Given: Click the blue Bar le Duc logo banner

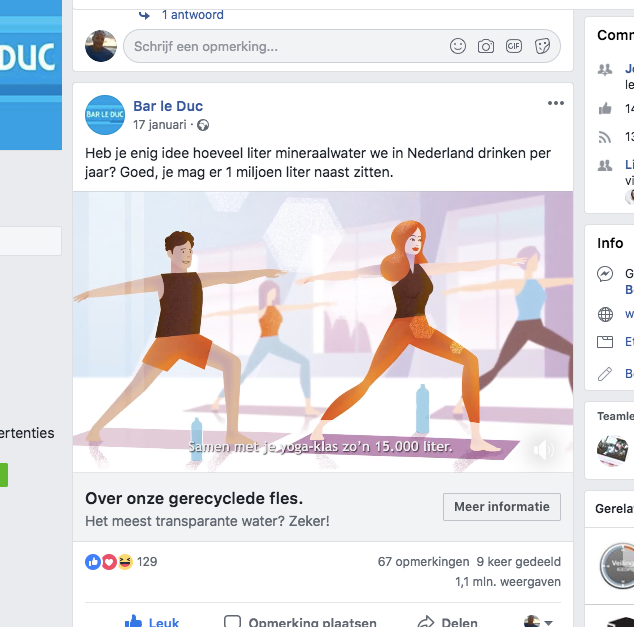Looking at the screenshot, I should pos(31,75).
